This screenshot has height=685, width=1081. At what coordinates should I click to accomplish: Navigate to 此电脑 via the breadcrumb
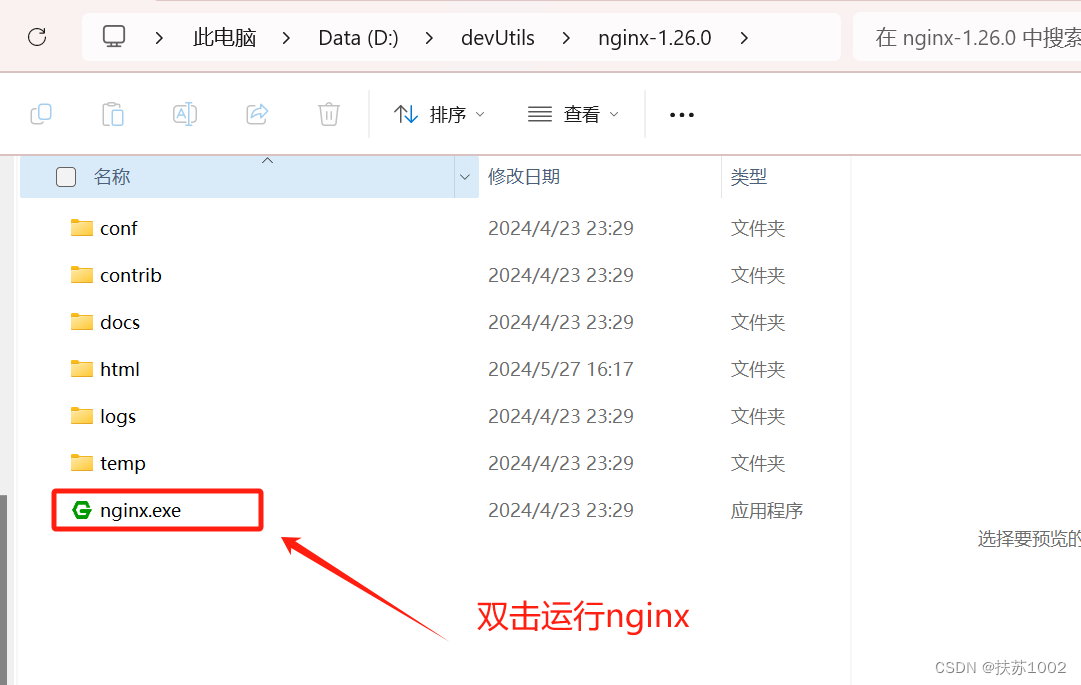(224, 37)
